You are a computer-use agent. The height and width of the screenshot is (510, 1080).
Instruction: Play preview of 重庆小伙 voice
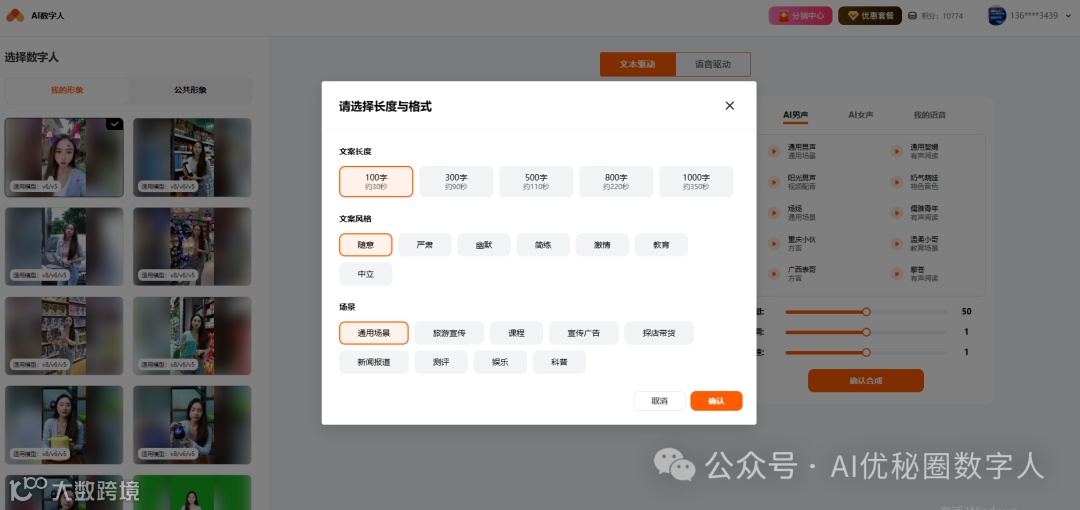773,243
